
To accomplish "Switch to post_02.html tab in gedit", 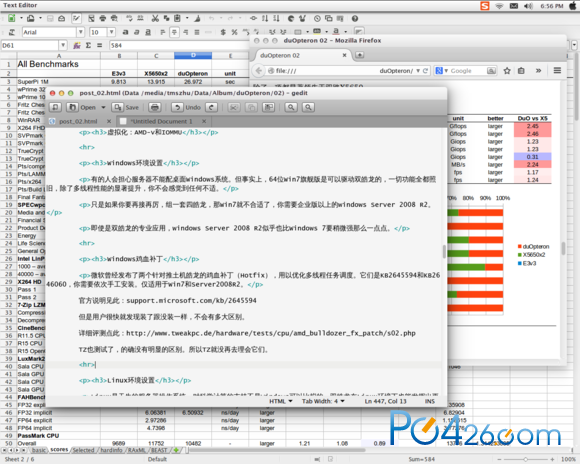I will point(78,121).
